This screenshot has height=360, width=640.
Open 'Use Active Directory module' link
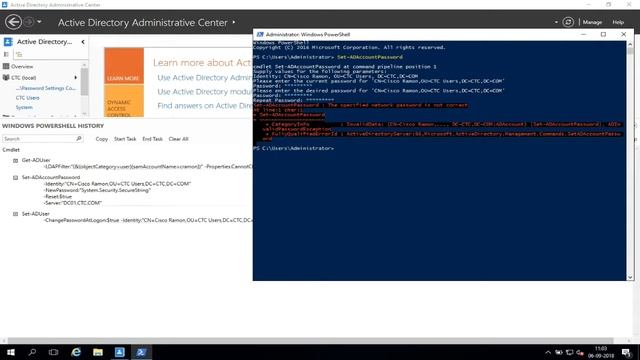coord(204,92)
